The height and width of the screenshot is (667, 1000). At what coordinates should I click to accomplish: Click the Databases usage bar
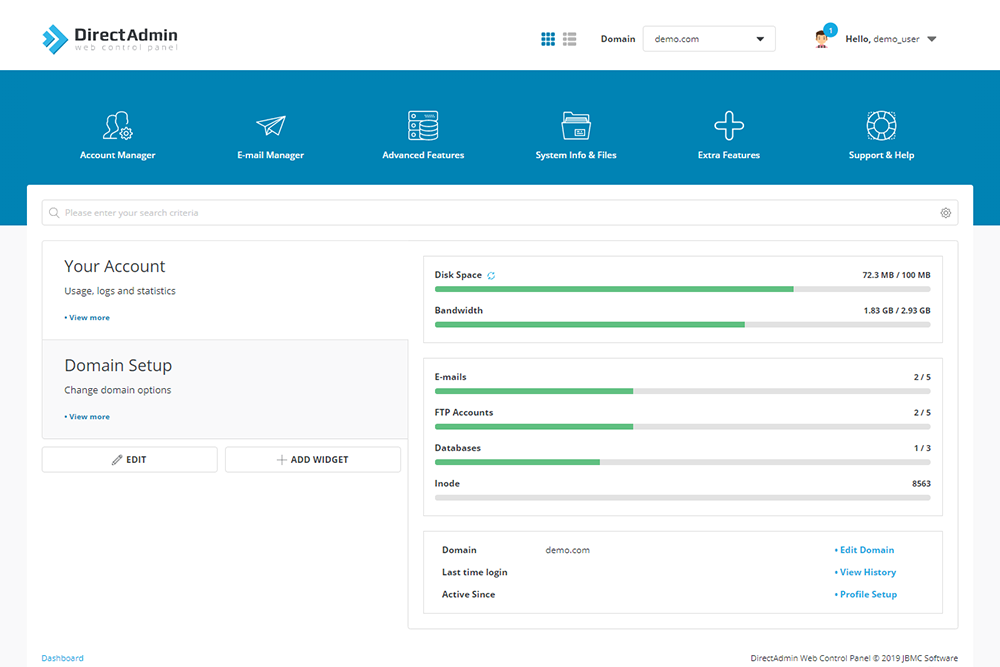[x=682, y=462]
